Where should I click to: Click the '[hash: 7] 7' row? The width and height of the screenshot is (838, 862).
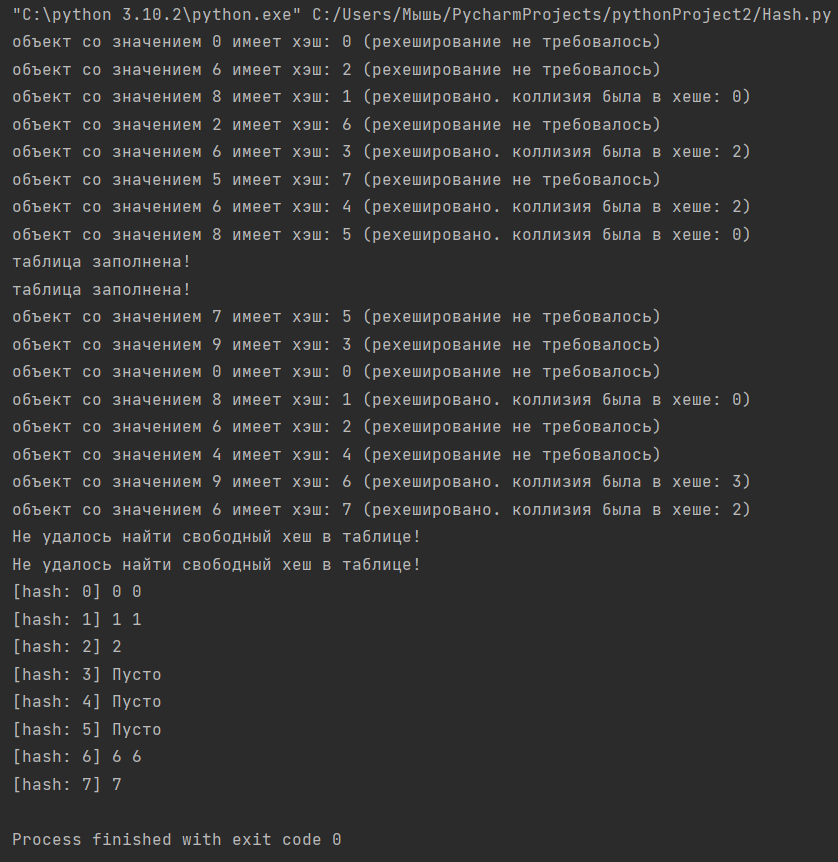[67, 784]
